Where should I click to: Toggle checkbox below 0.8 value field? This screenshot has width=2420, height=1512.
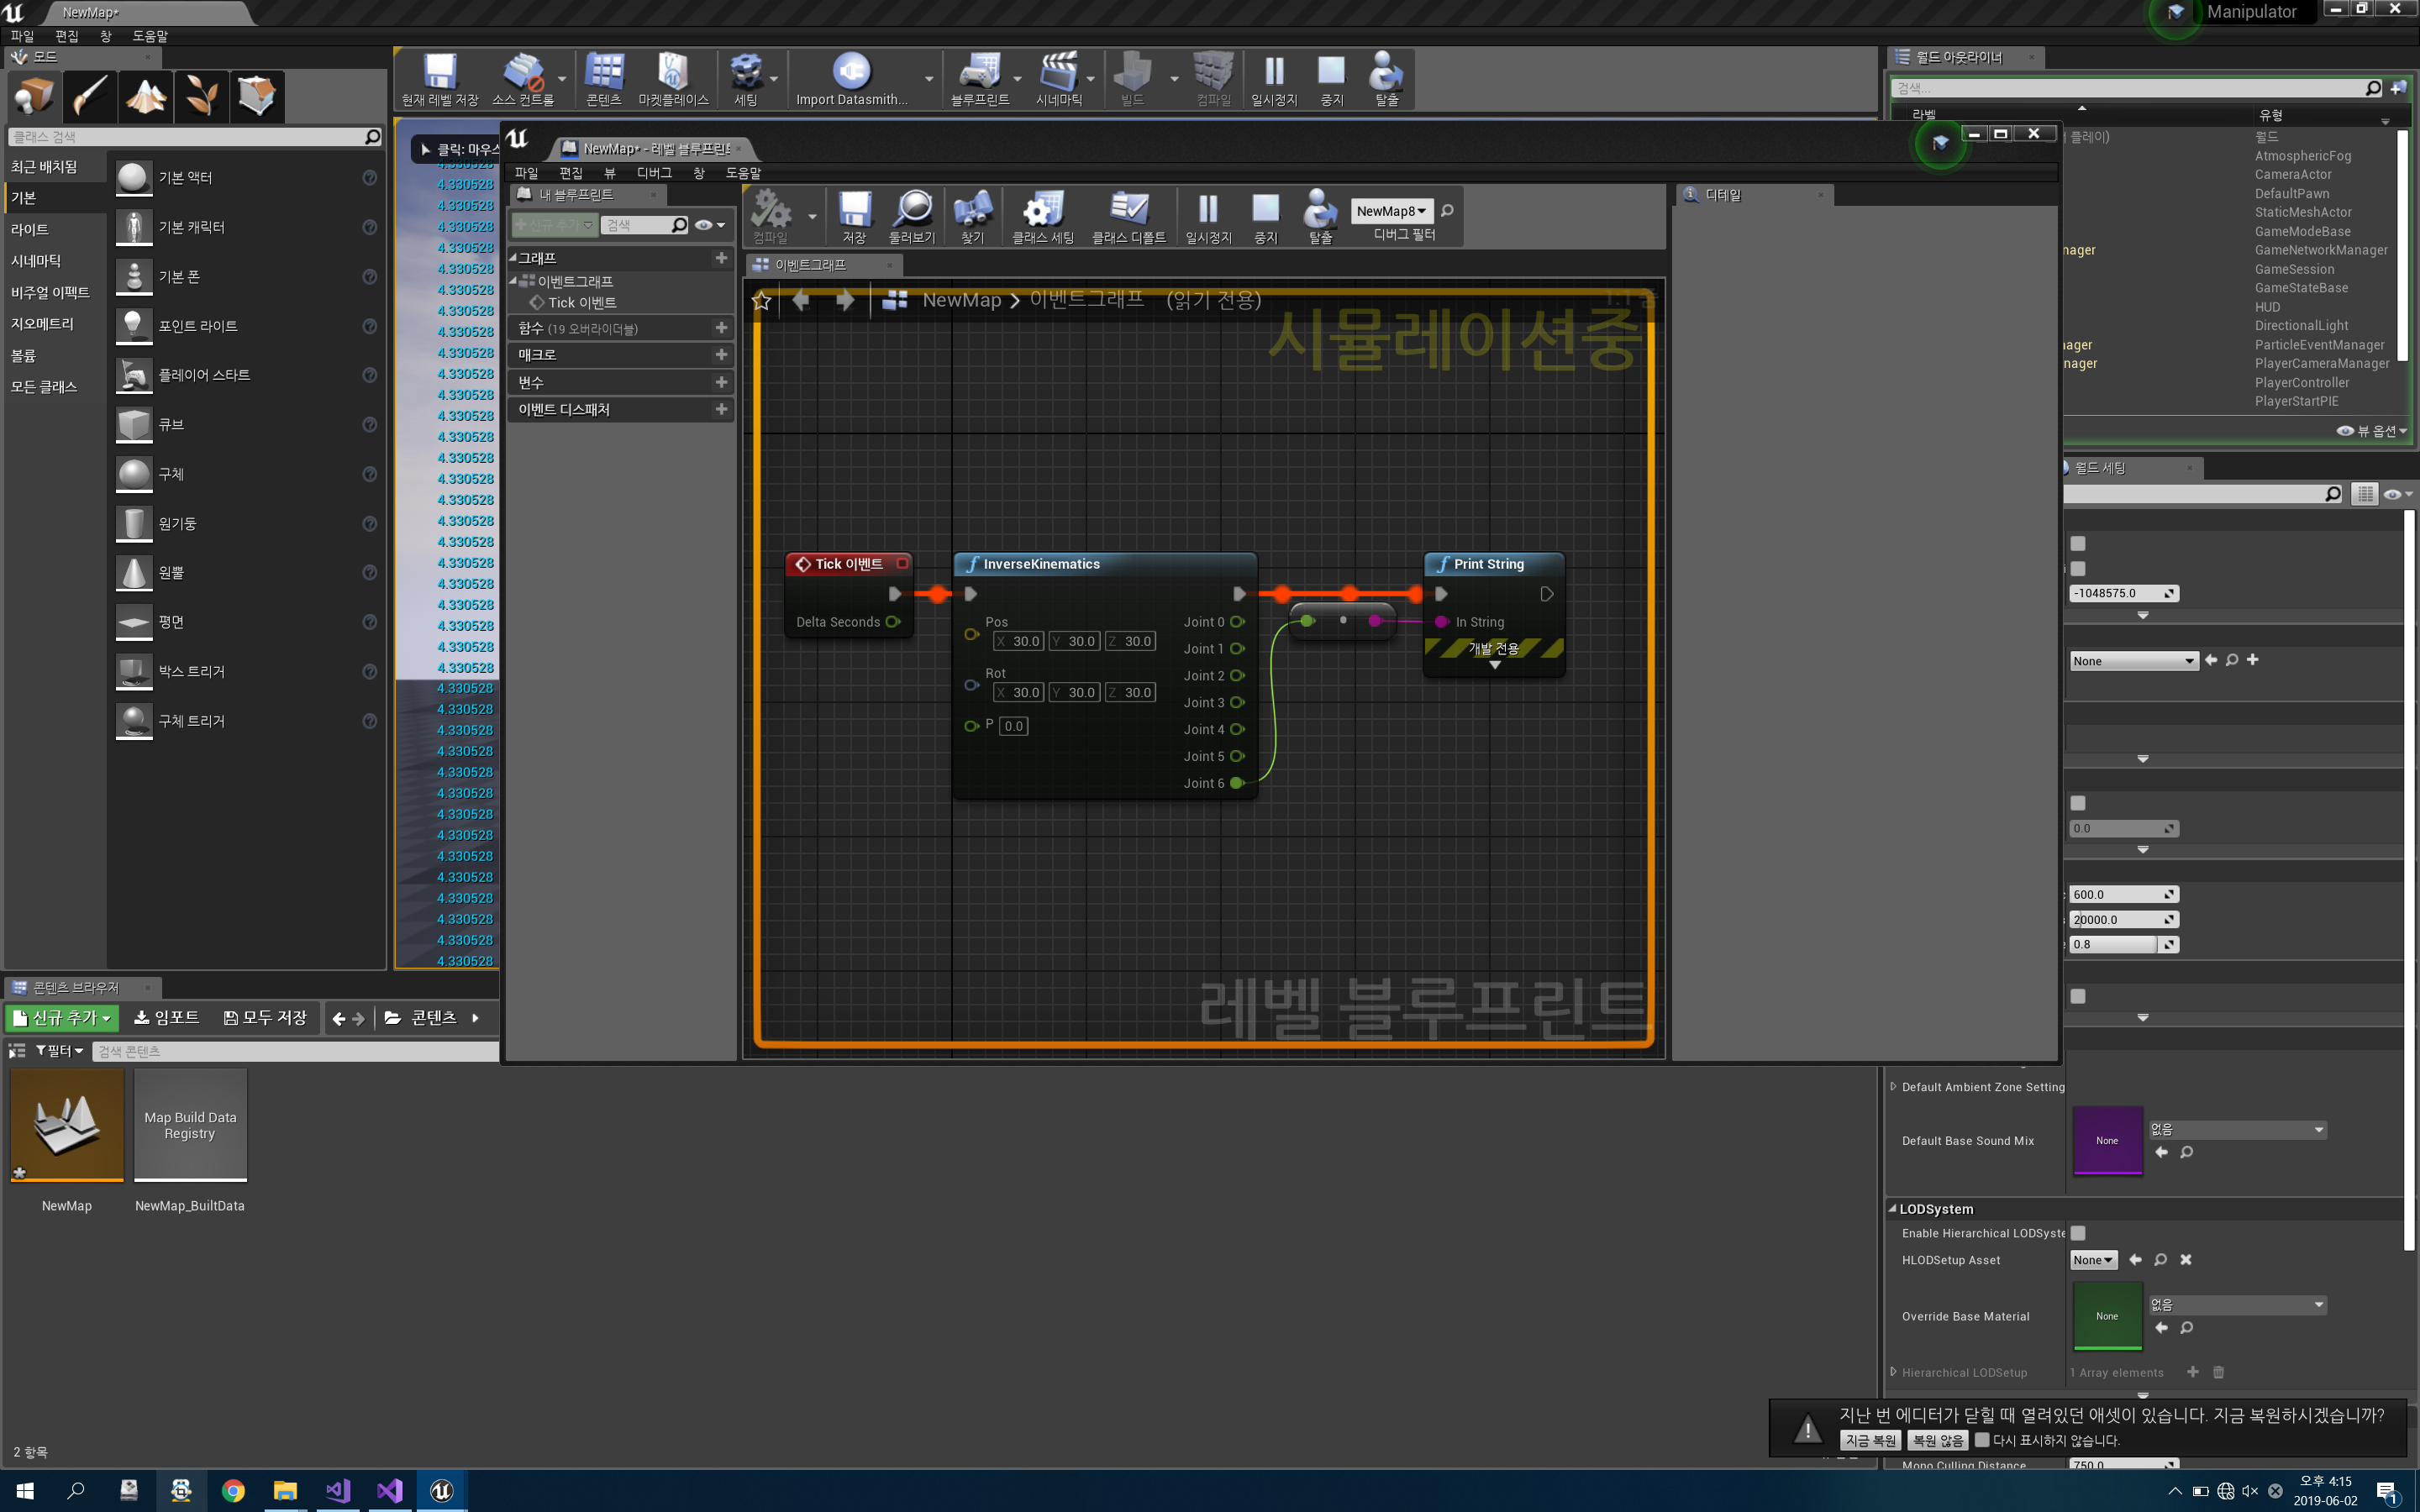2078,996
